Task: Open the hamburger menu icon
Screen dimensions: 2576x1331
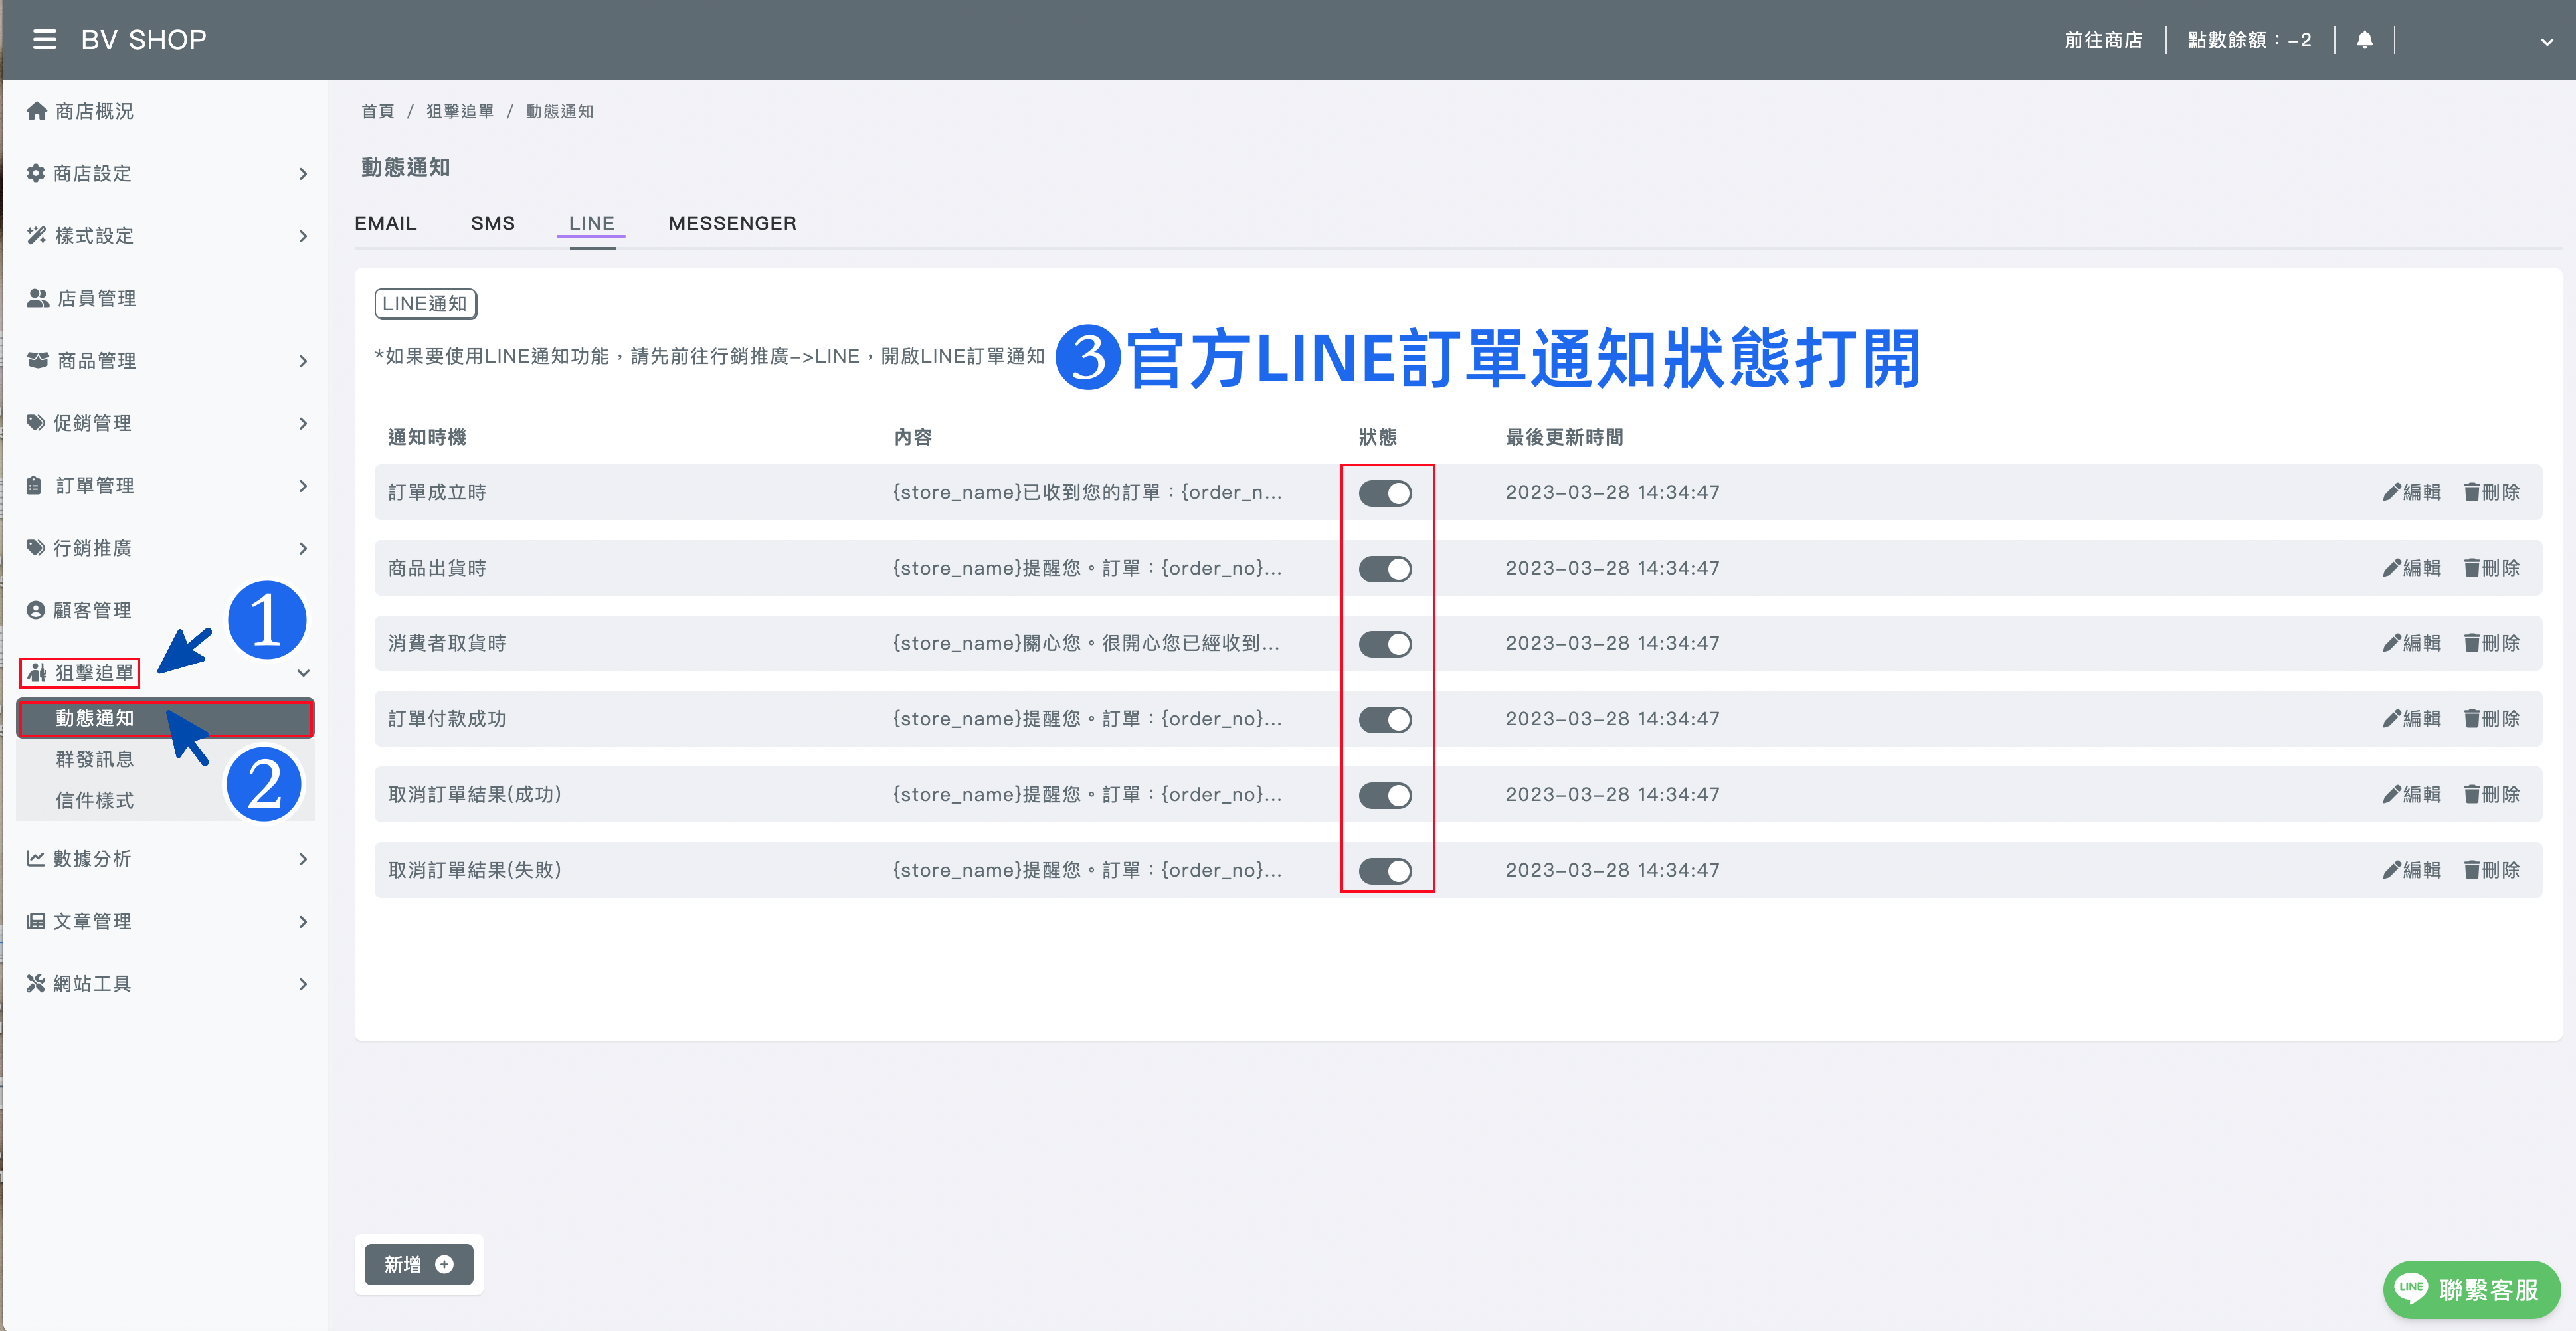Action: tap(44, 40)
